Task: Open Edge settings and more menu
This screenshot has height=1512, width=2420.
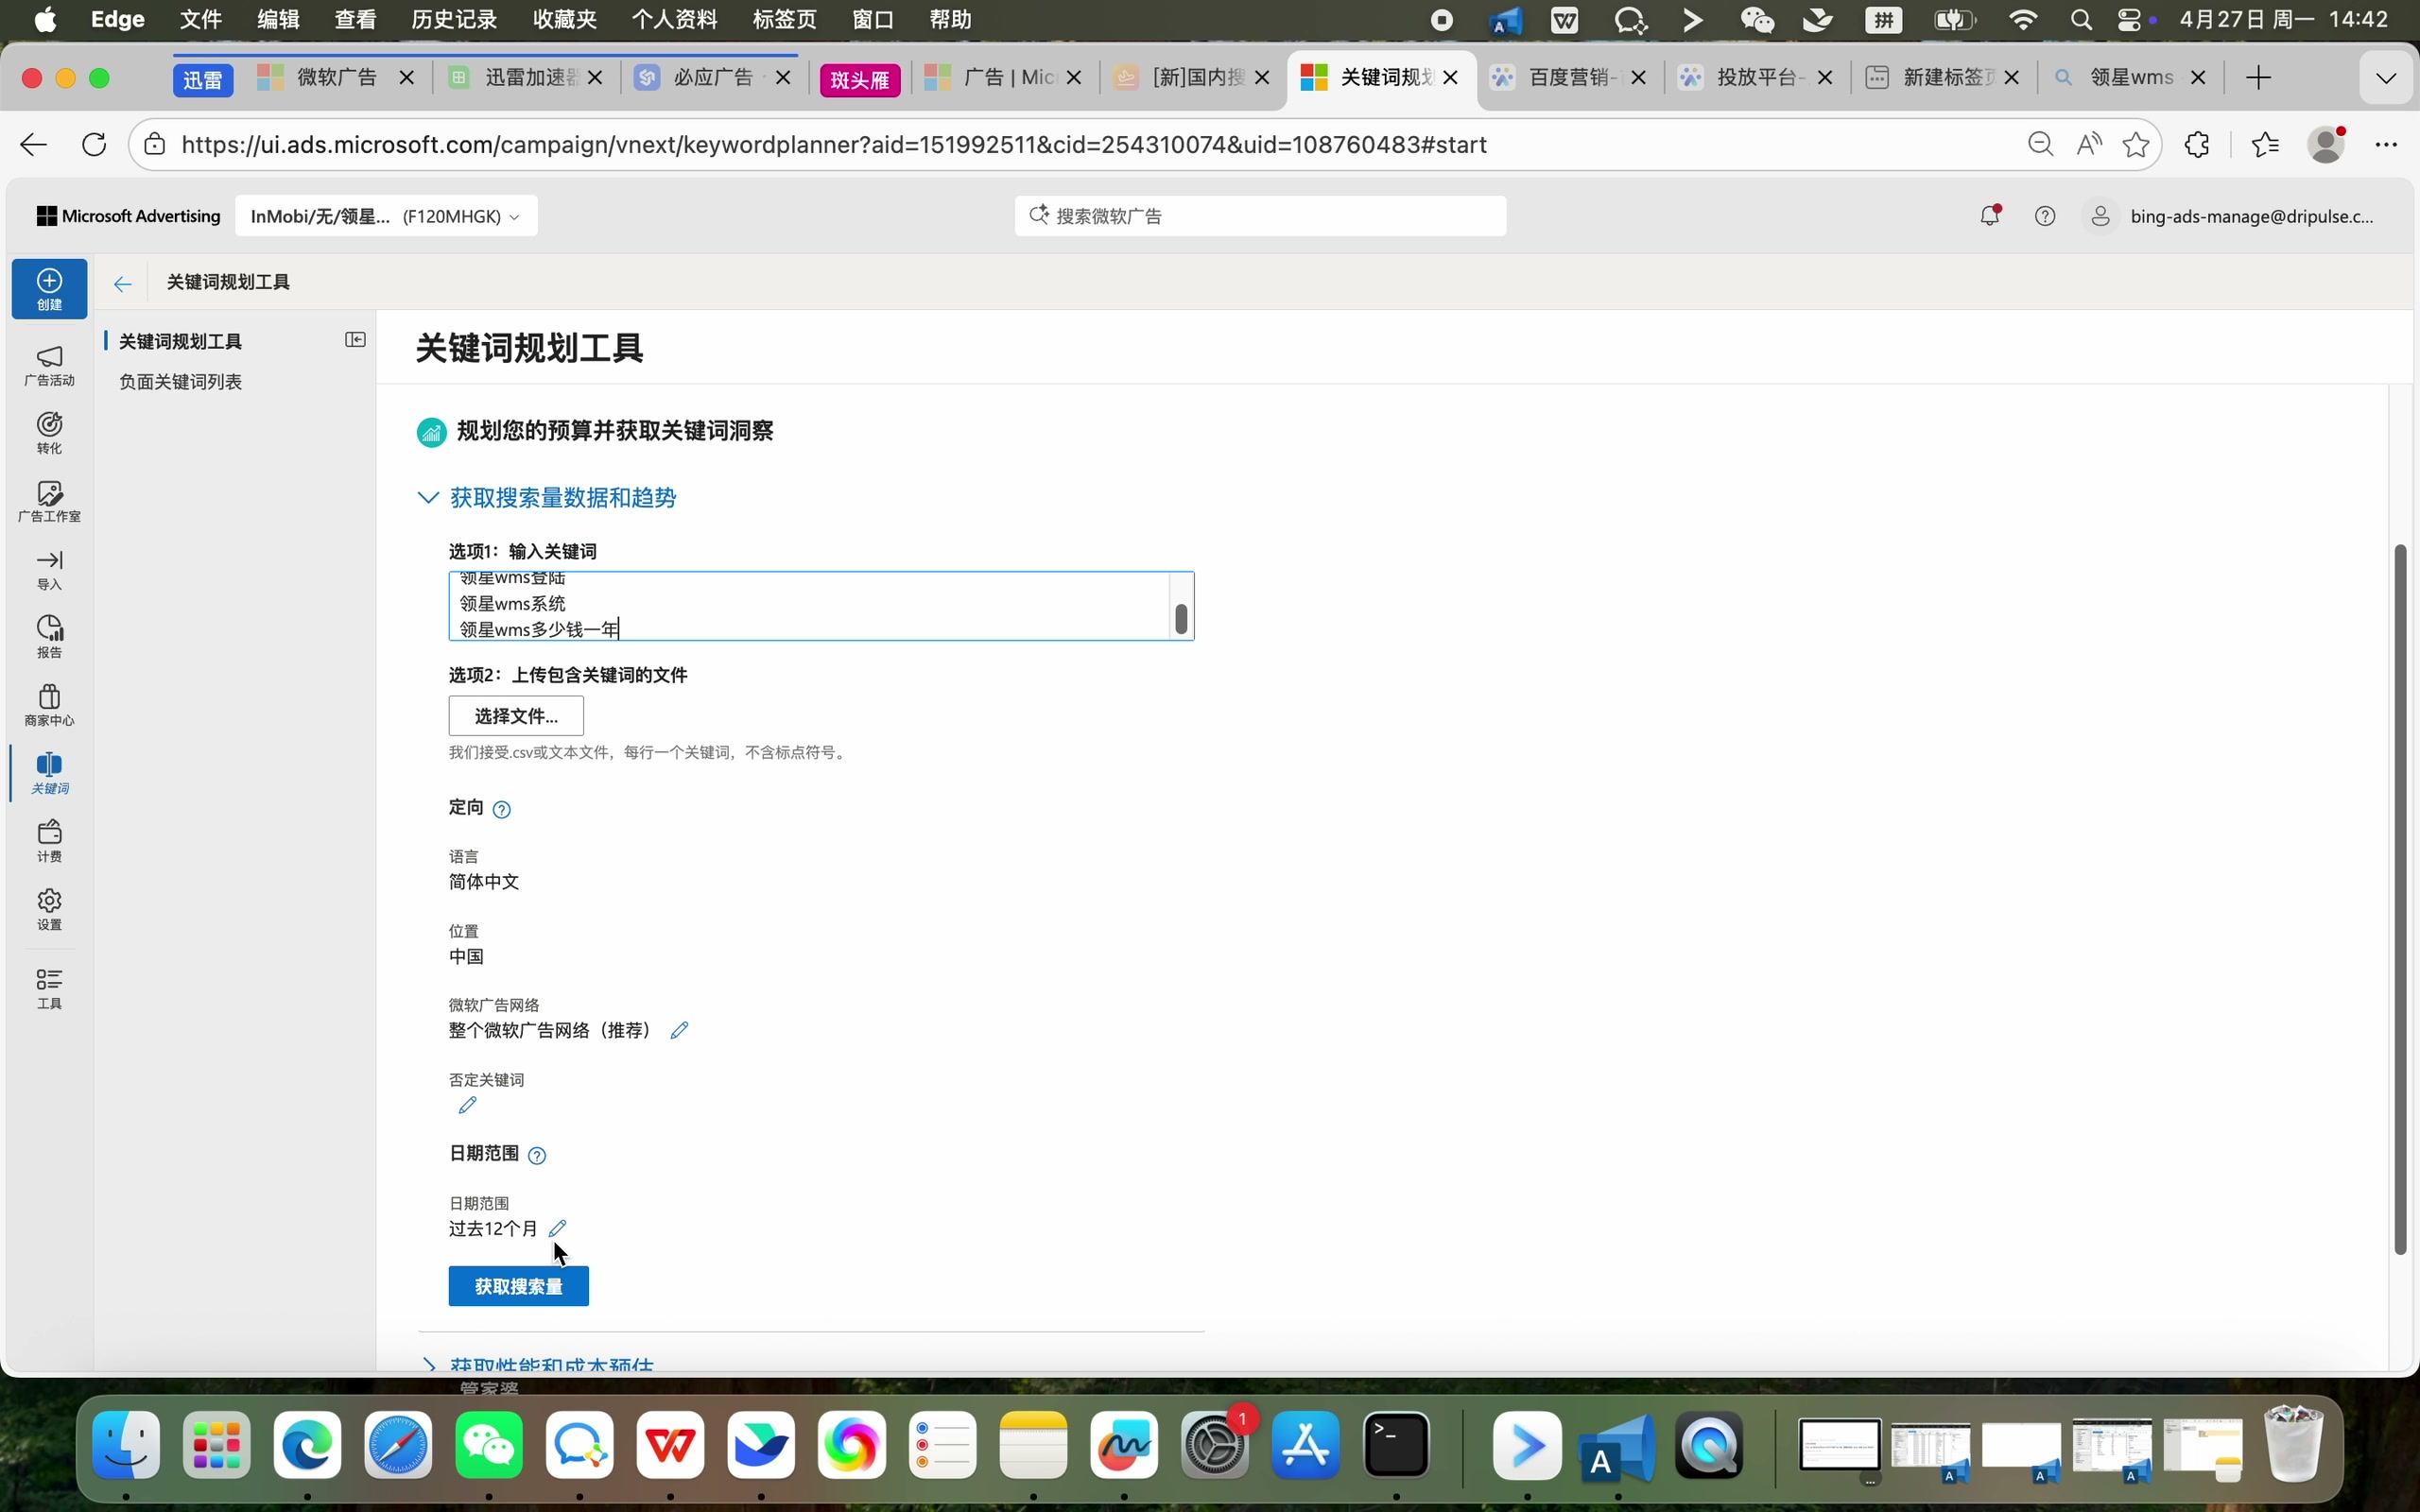Action: (x=2386, y=145)
